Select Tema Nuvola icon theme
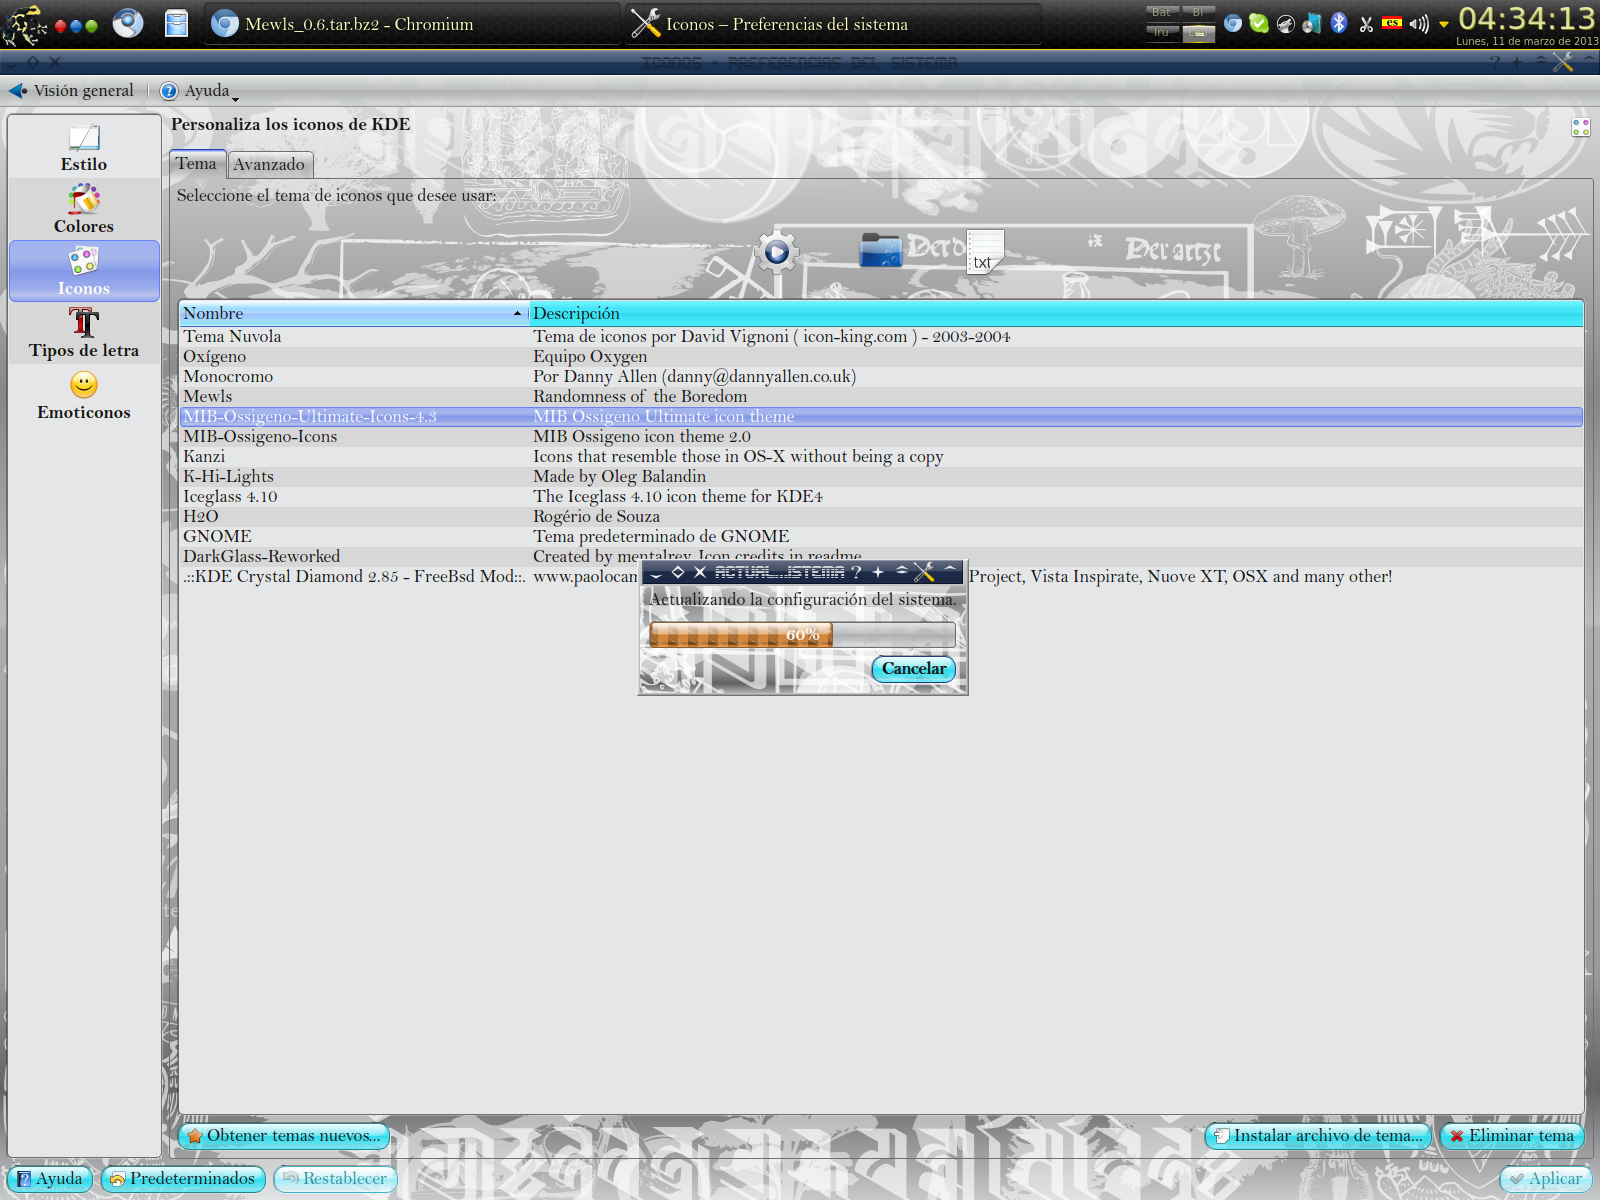The image size is (1600, 1200). 881,337
